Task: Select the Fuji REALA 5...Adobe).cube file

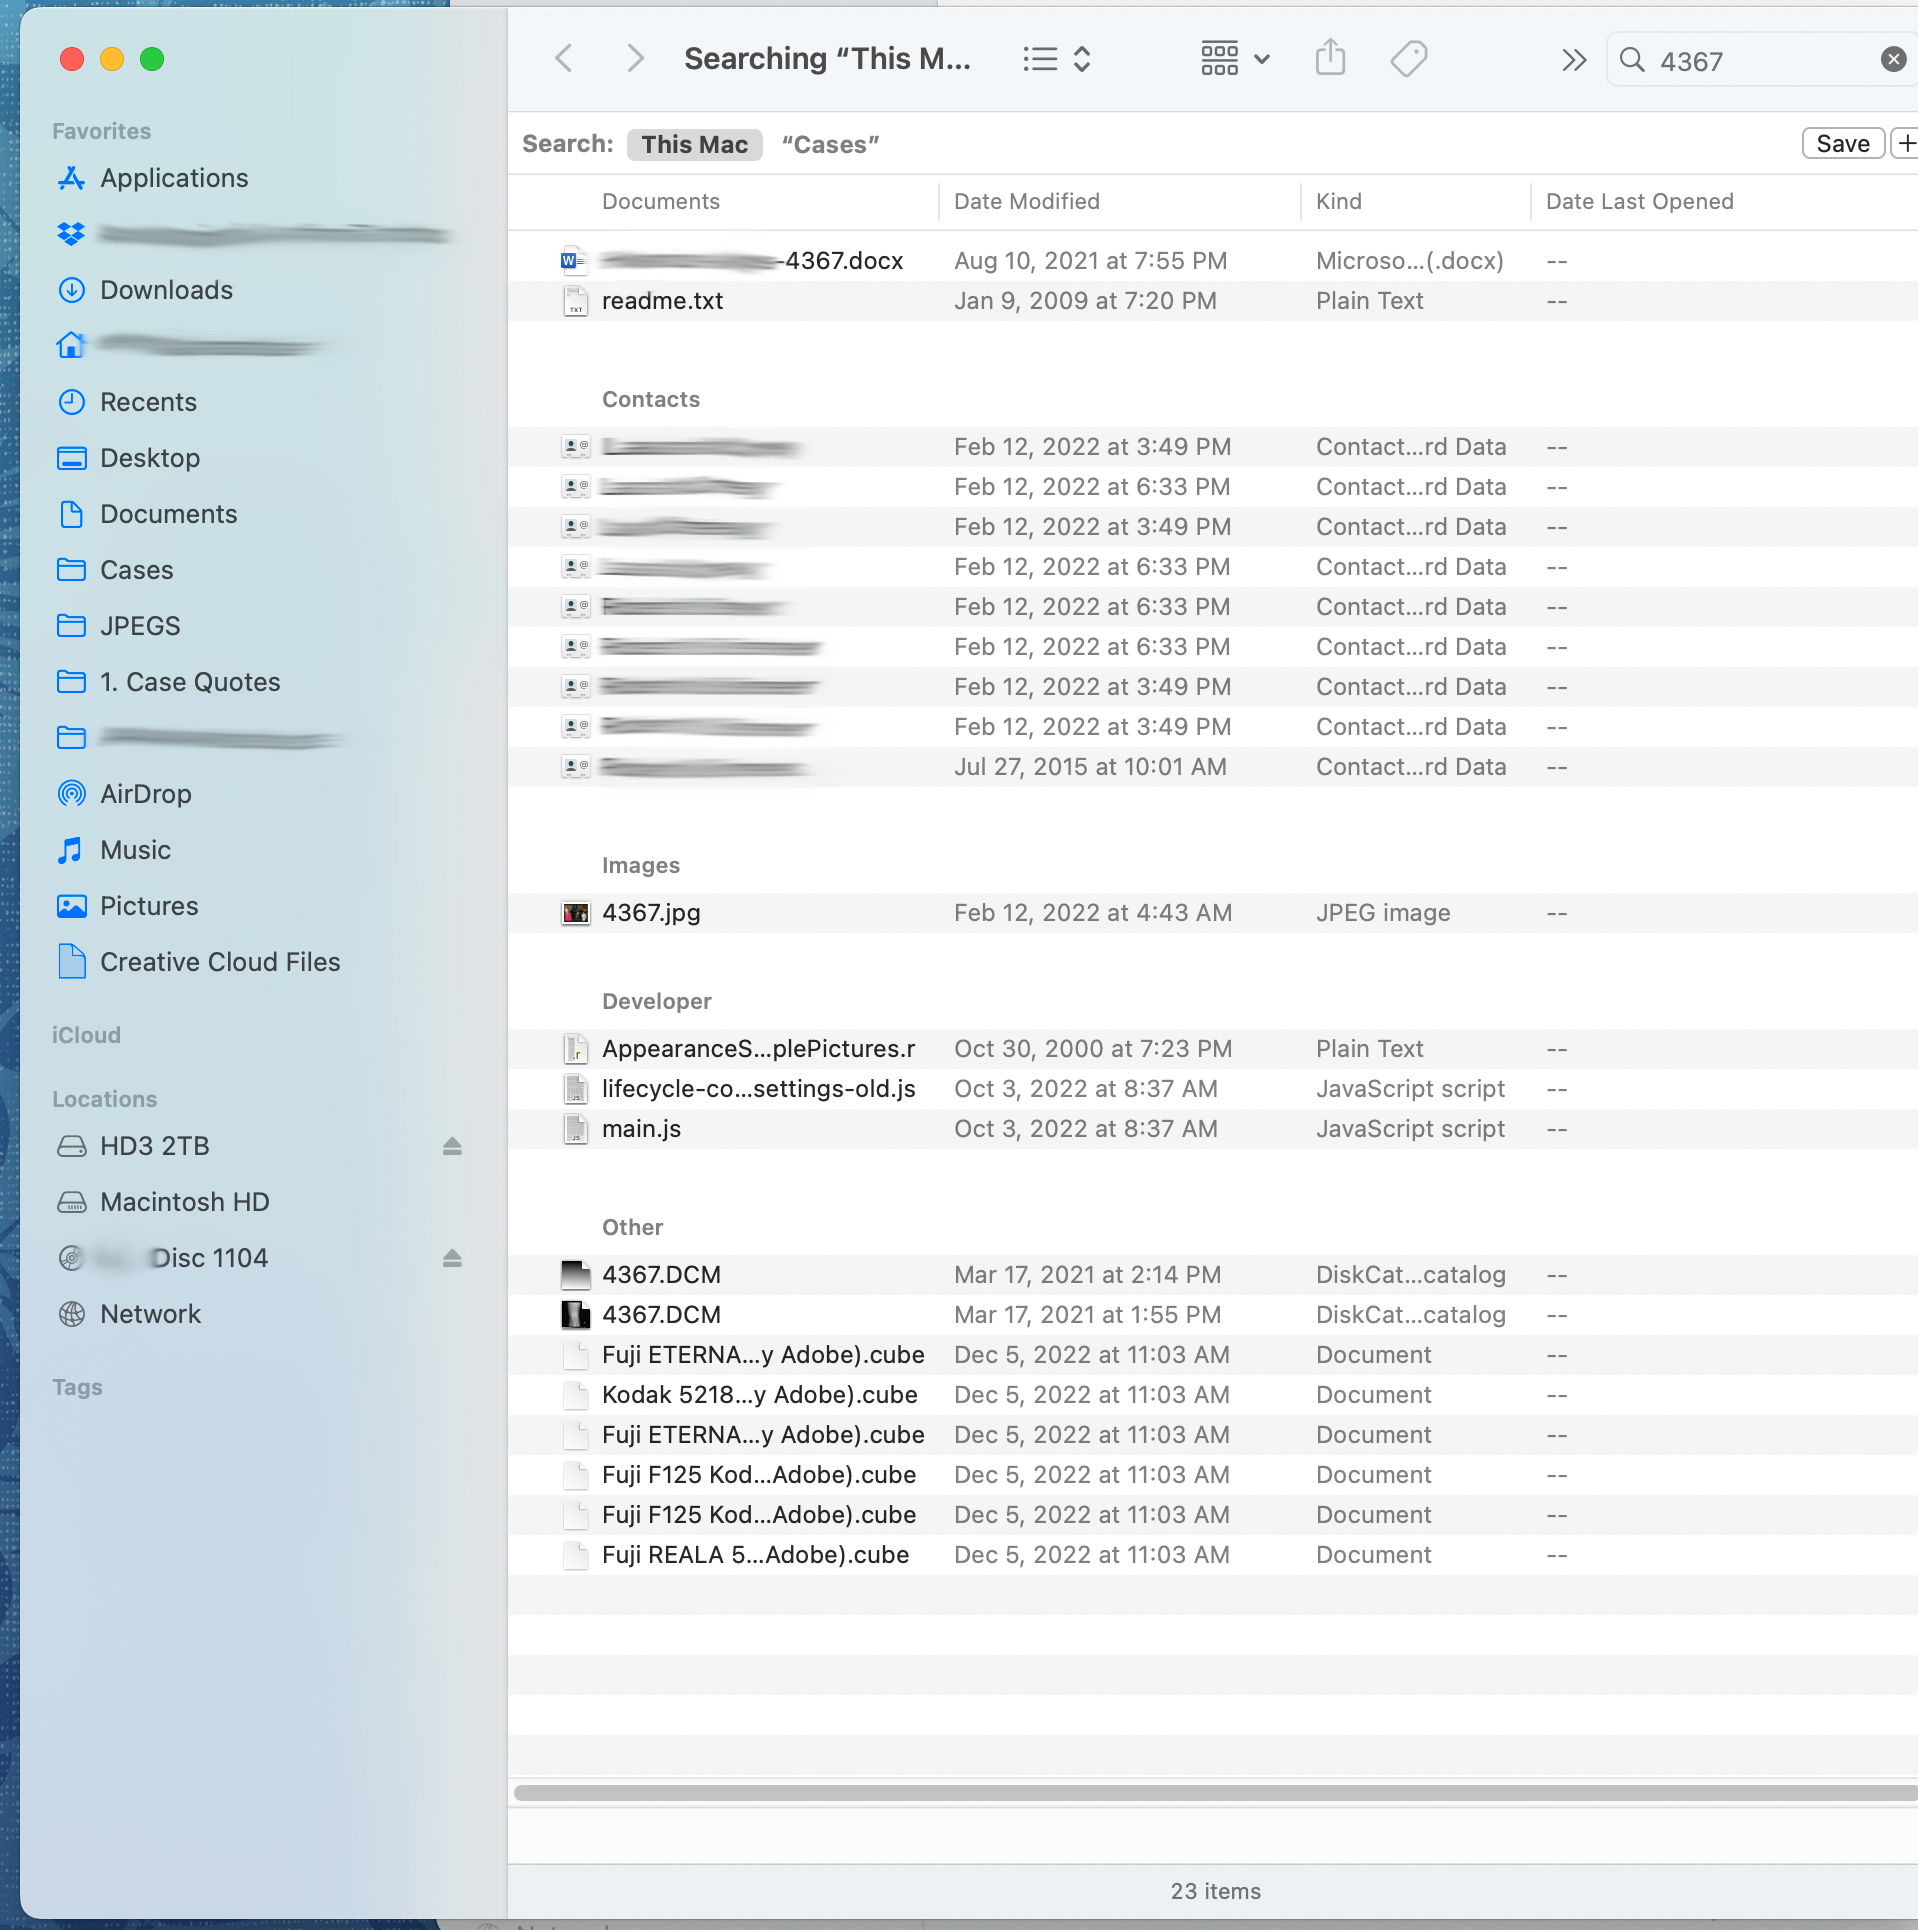Action: [1212, 1555]
